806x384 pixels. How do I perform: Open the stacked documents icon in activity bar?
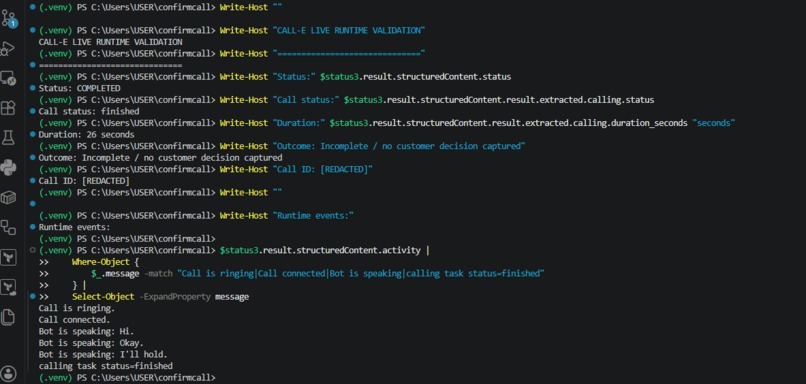[x=8, y=317]
